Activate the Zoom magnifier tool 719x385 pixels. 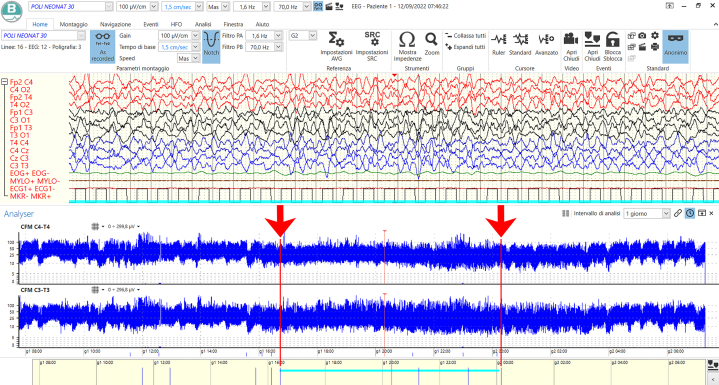click(x=431, y=44)
